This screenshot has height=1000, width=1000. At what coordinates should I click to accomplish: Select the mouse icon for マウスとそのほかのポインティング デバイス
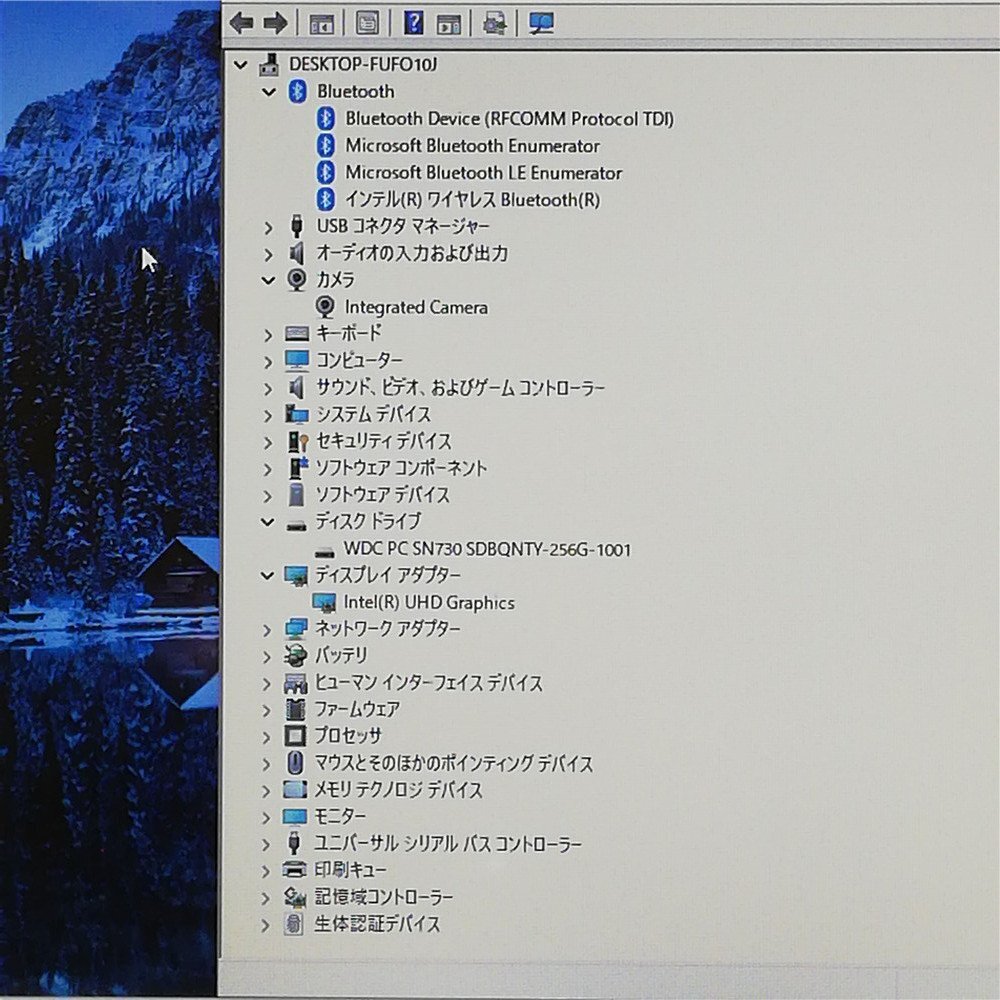[x=295, y=763]
